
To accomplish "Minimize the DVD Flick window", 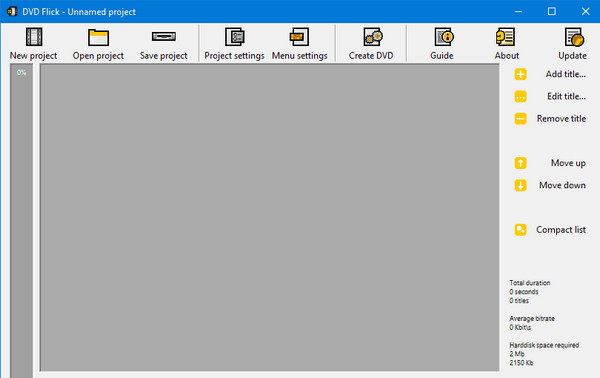I will pos(518,11).
